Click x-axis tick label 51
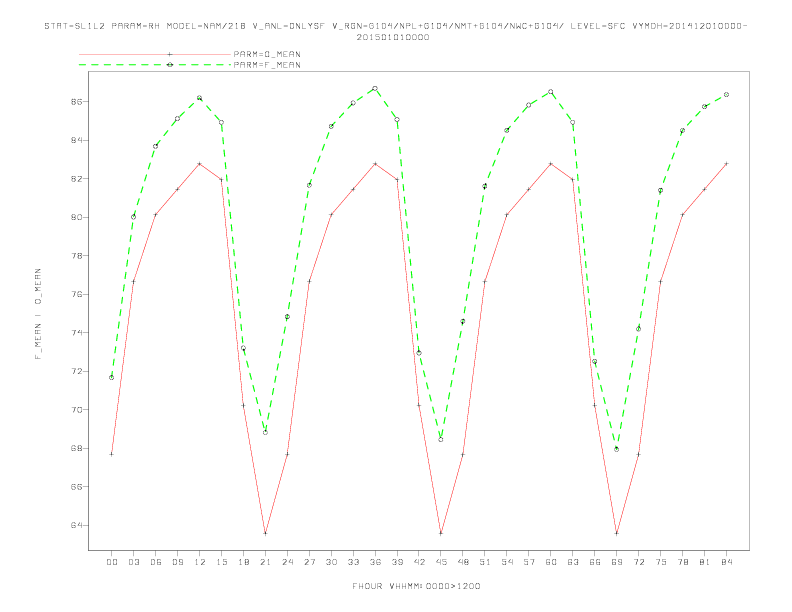792x612 pixels. coord(485,562)
